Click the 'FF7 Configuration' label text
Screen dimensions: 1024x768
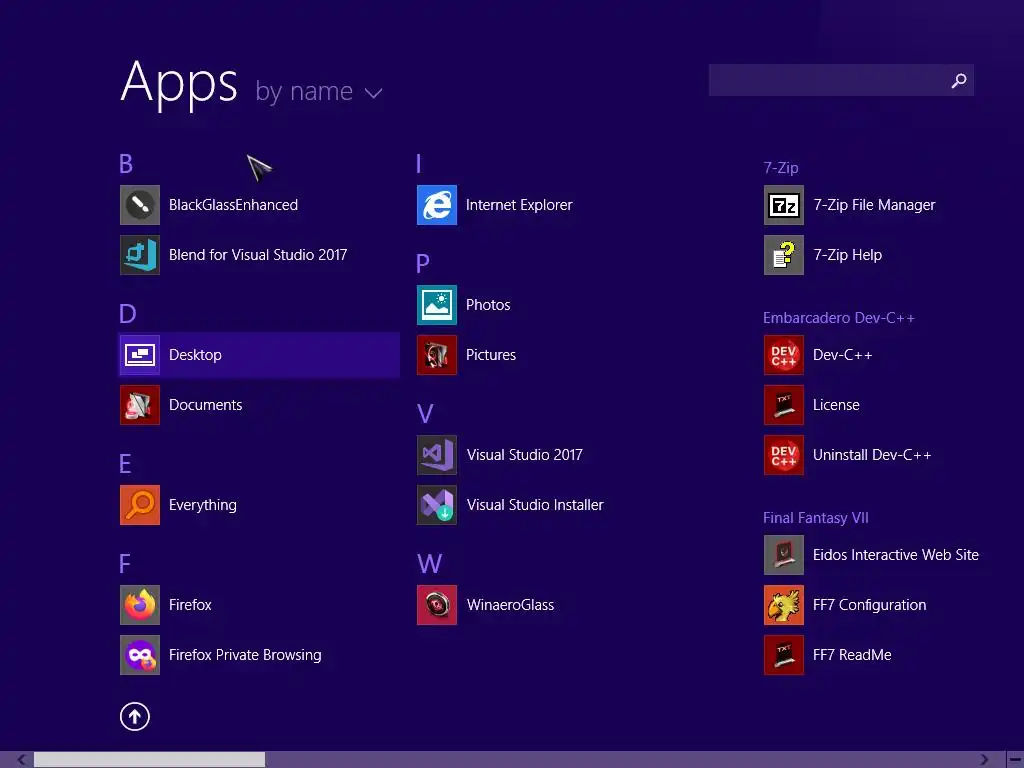coord(869,605)
